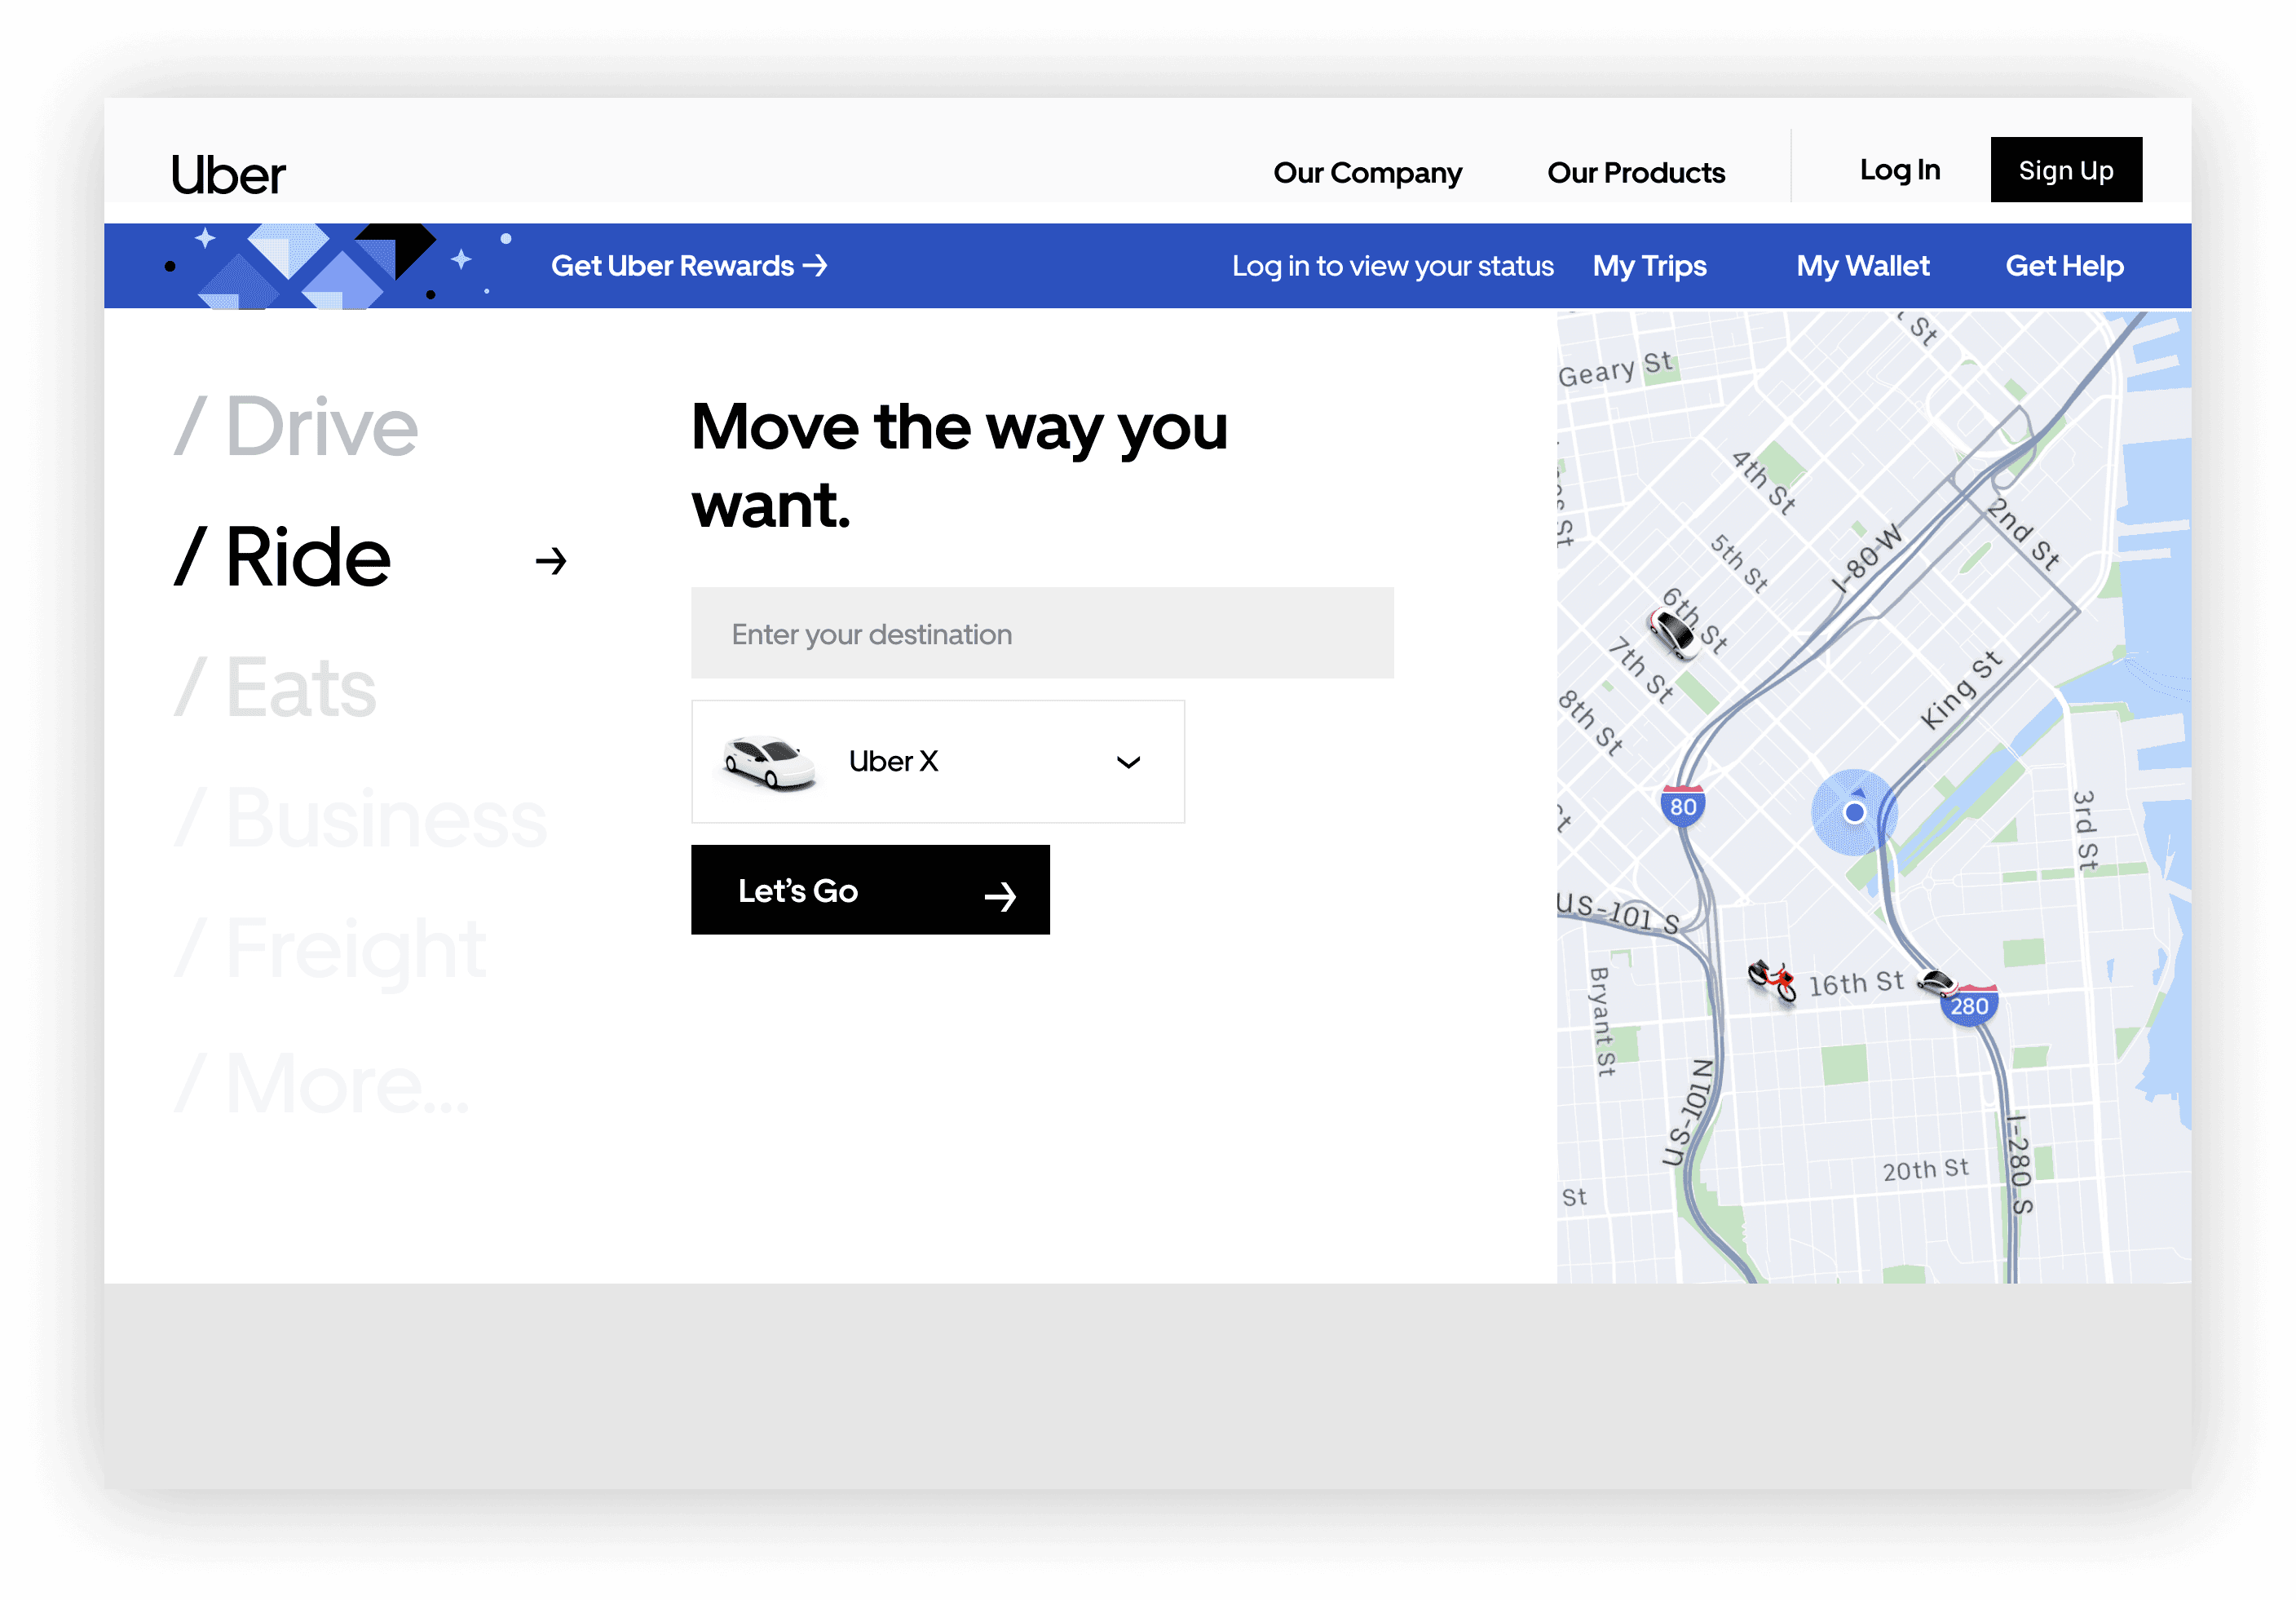
Task: Click the 20th St label on map
Action: click(x=1925, y=1170)
